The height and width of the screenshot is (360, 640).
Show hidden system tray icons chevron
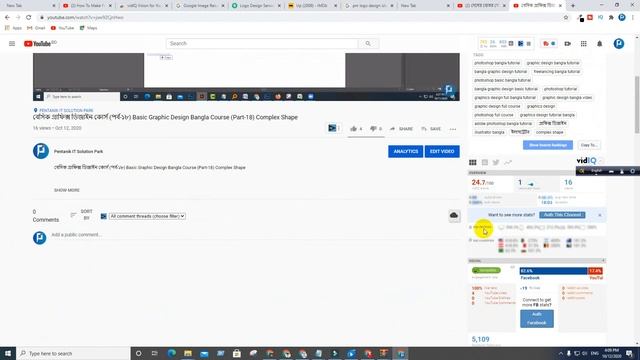pyautogui.click(x=560, y=353)
